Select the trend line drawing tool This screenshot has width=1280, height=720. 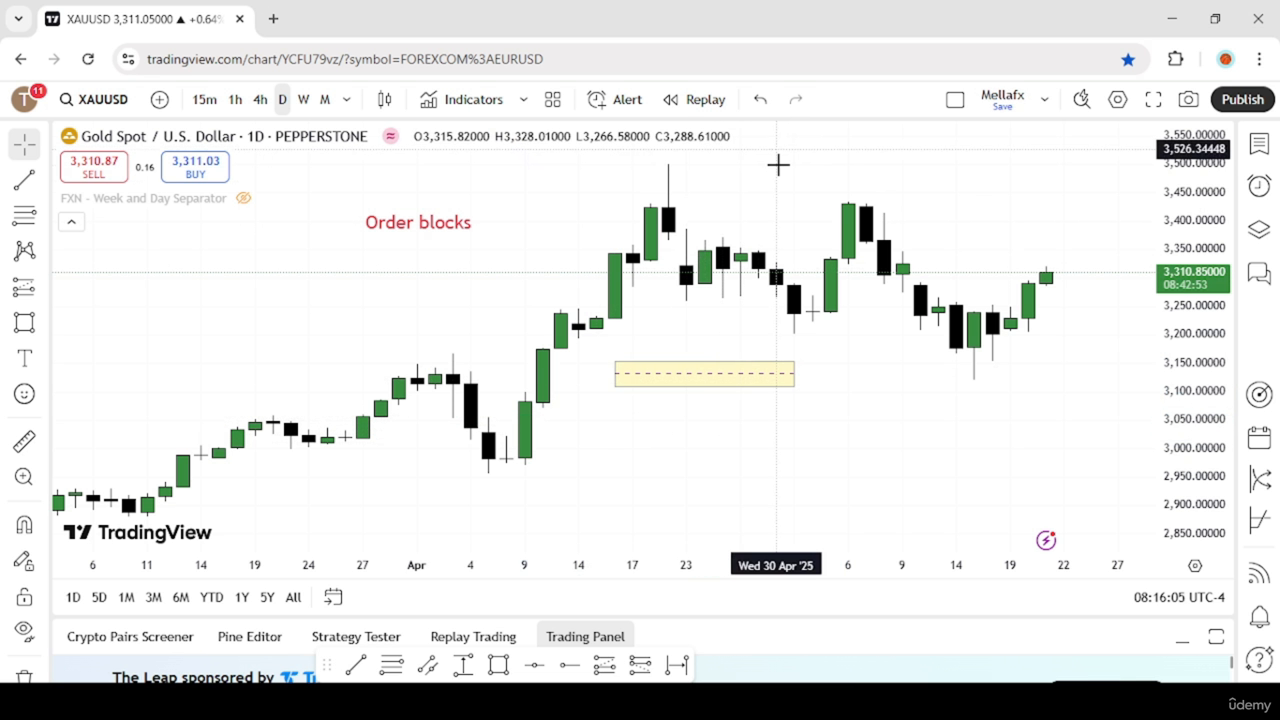click(x=24, y=180)
